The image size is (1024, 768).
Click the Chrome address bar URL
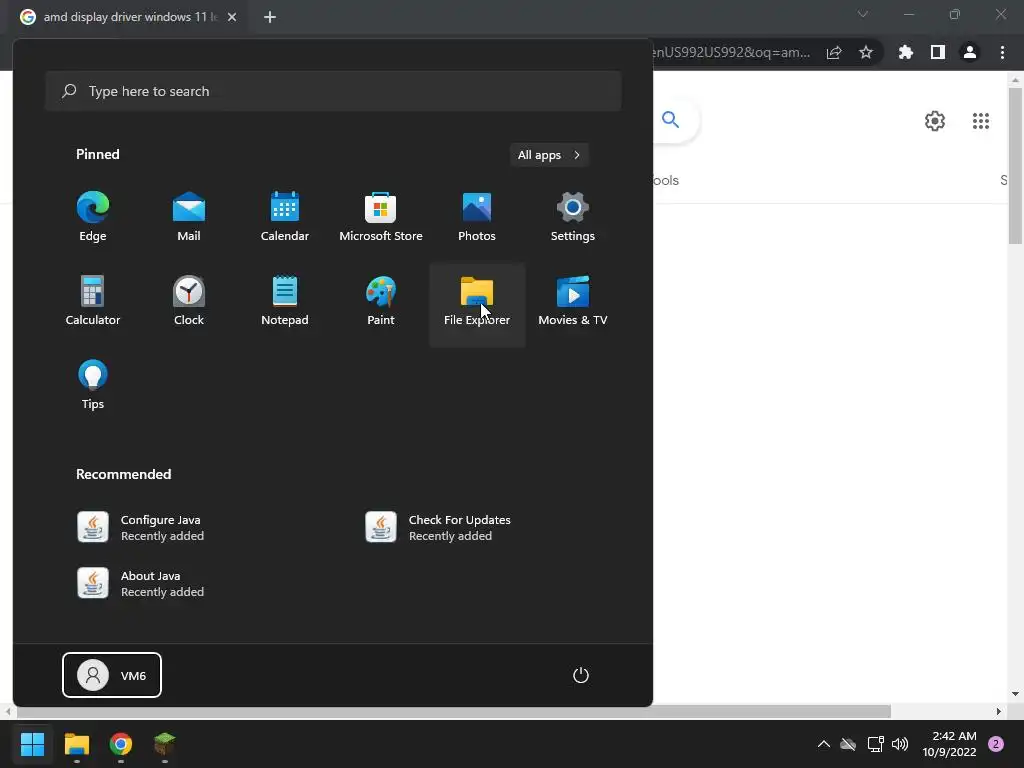point(731,52)
